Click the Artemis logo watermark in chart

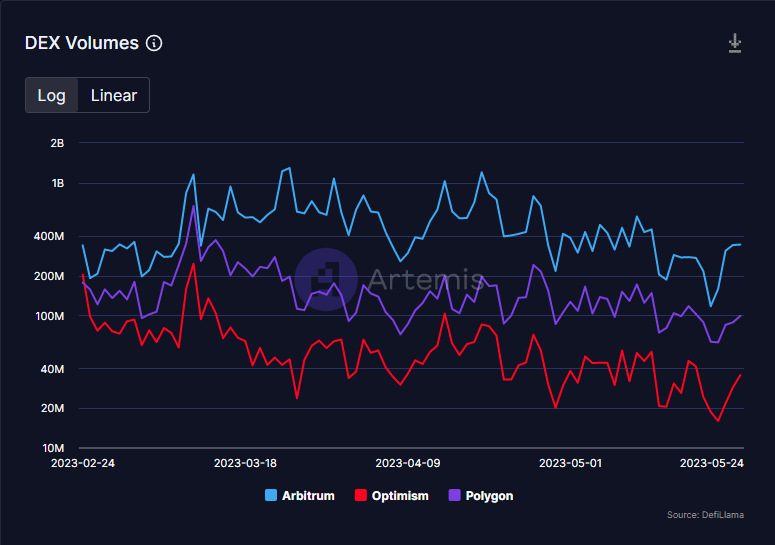pyautogui.click(x=326, y=277)
